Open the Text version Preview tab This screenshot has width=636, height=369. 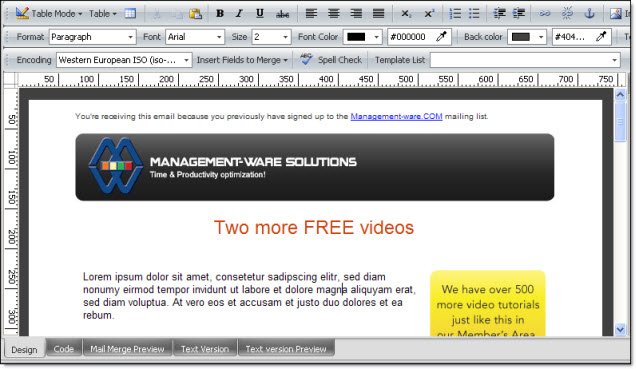point(286,349)
